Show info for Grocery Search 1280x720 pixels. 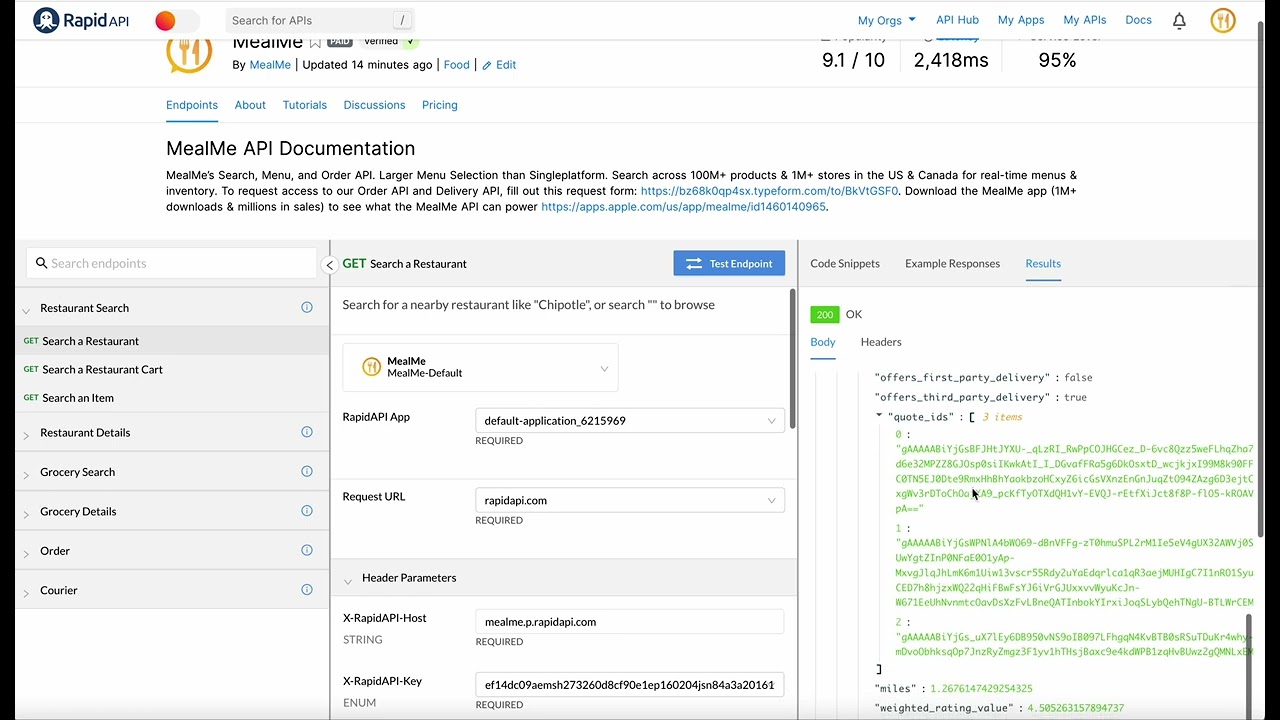pyautogui.click(x=307, y=471)
